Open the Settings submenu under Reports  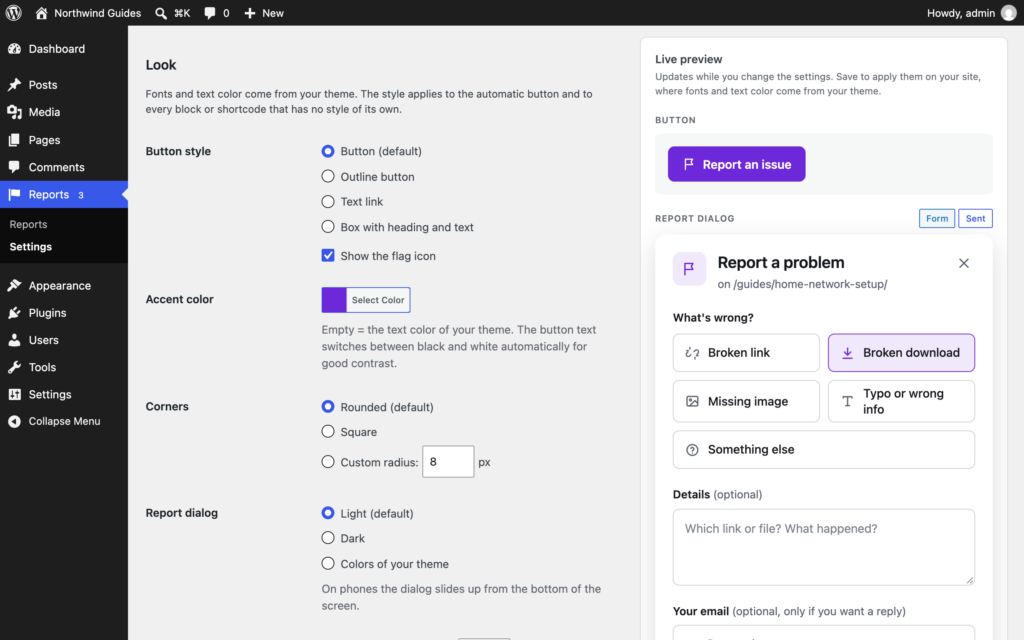point(31,247)
